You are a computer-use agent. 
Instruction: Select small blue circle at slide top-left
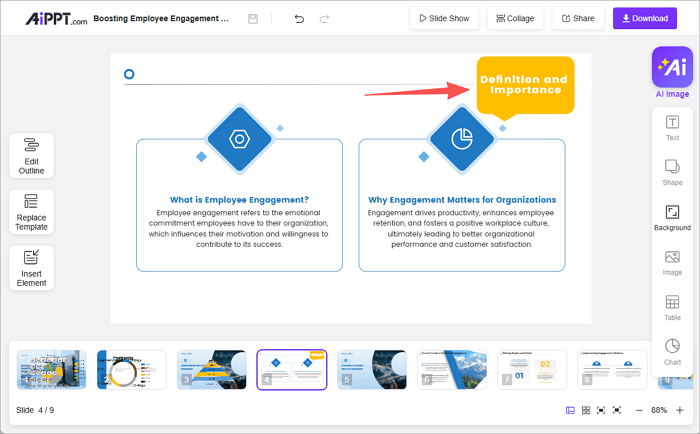tap(129, 74)
